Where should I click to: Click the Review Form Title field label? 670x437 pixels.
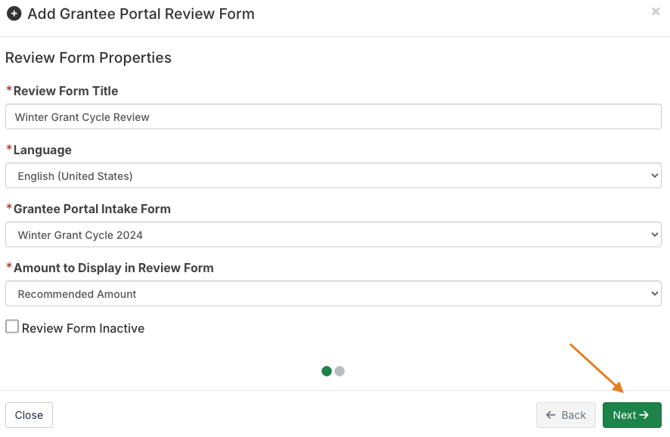click(65, 91)
